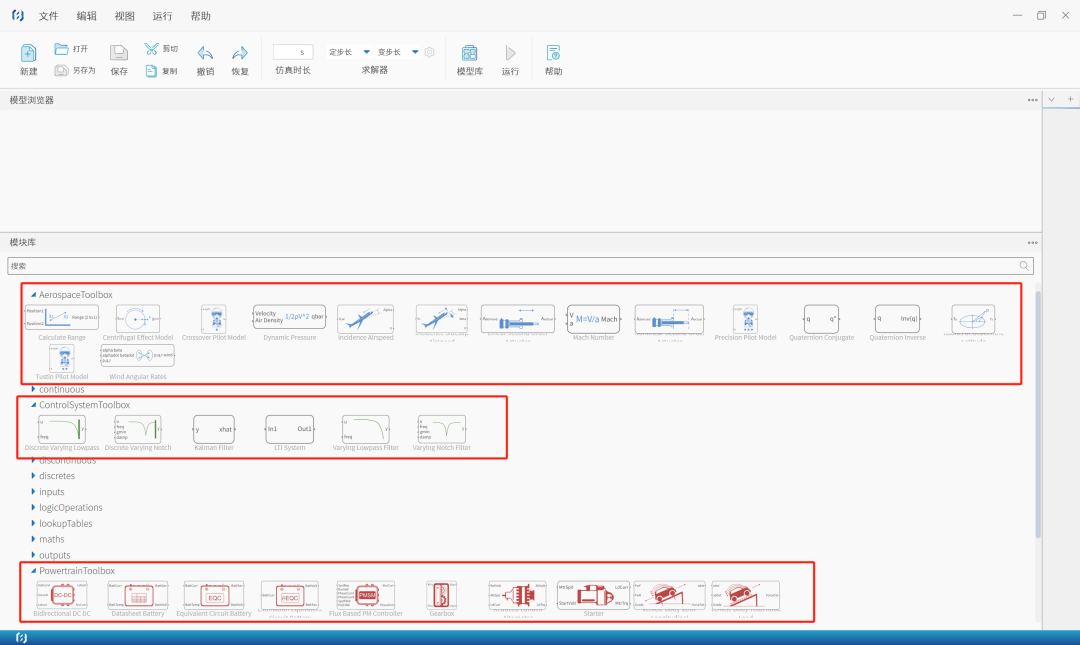Open the variable-step (变步长) dropdown

pos(415,52)
